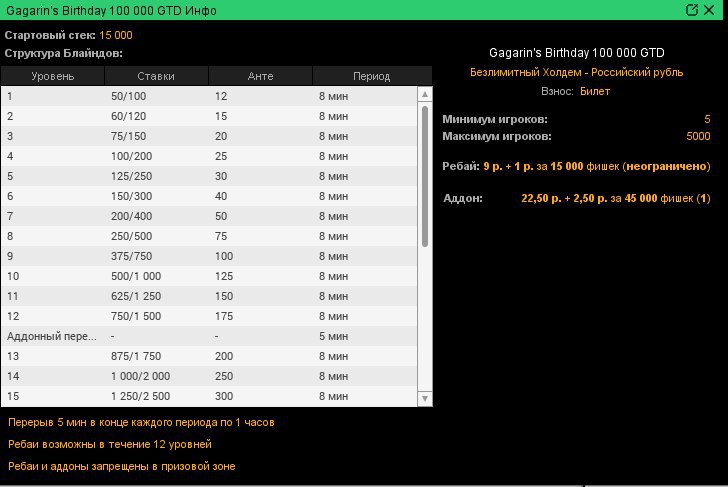Select the 50/100 blinds cell
This screenshot has height=487, width=728.
coord(129,96)
